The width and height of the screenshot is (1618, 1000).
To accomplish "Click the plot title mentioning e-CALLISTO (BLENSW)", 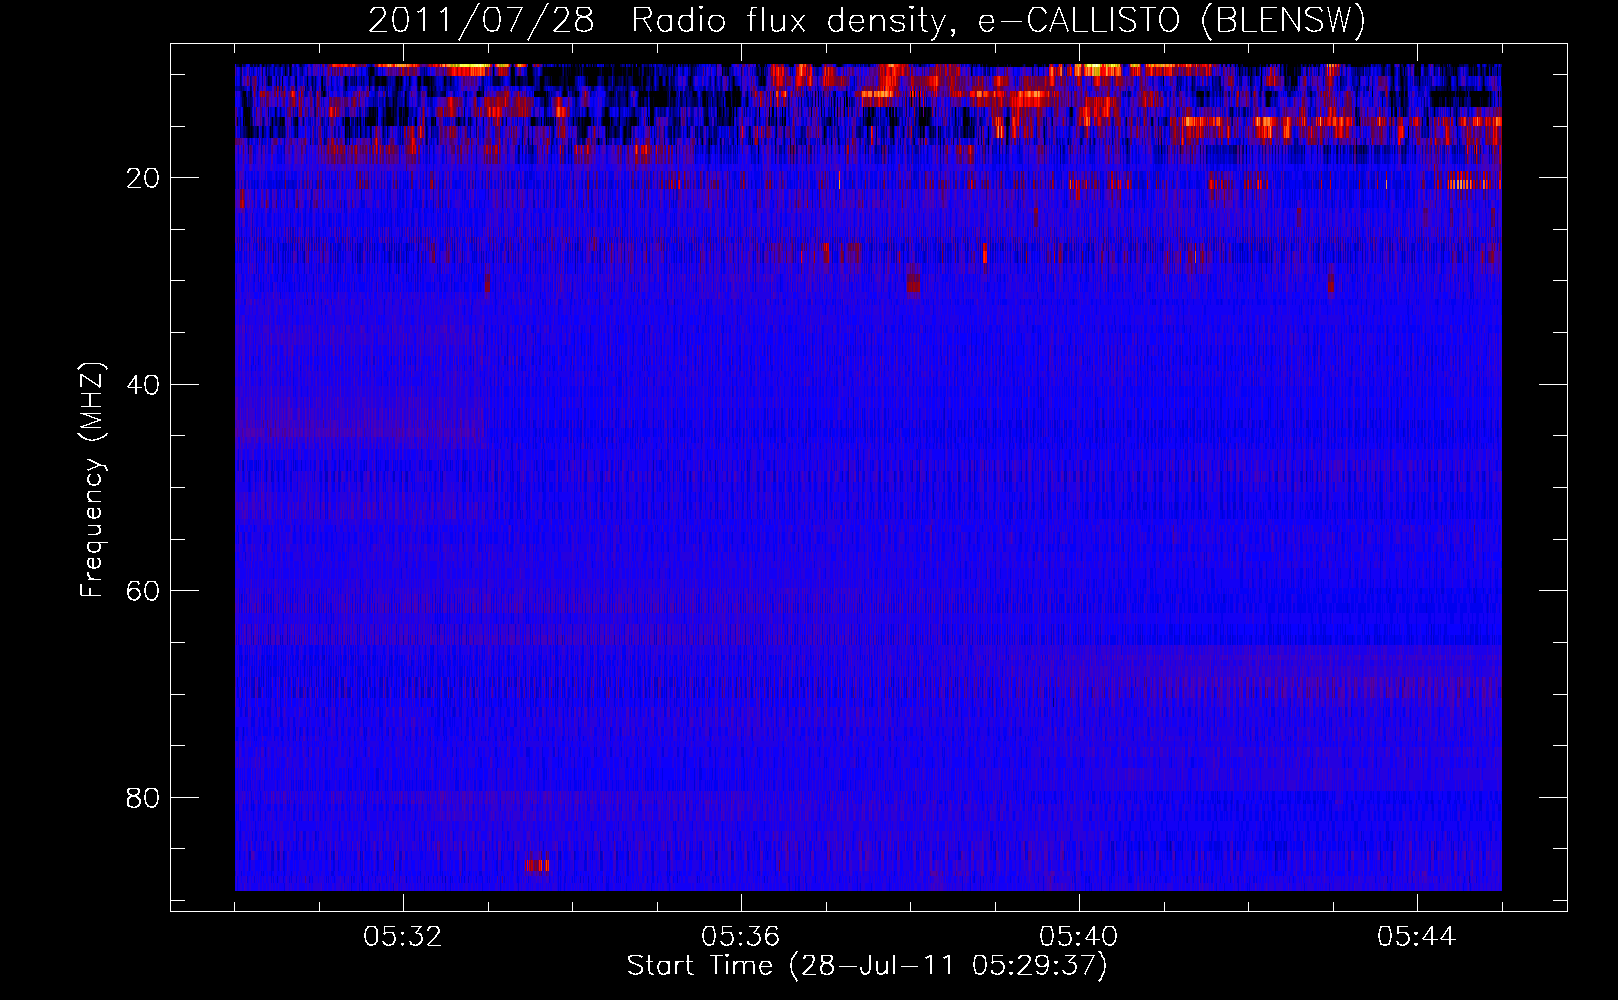I will 867,20.
